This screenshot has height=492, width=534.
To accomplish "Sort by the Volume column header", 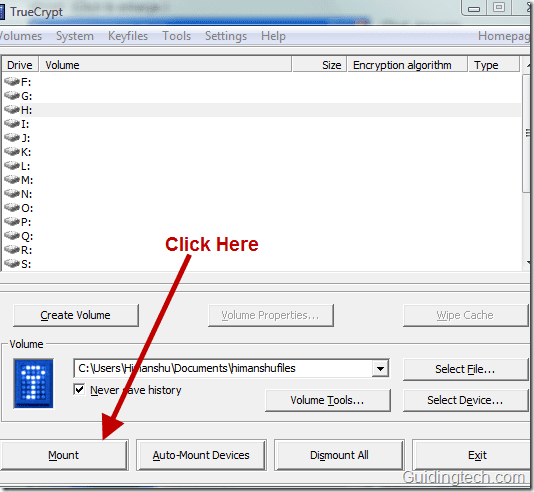I will click(165, 65).
